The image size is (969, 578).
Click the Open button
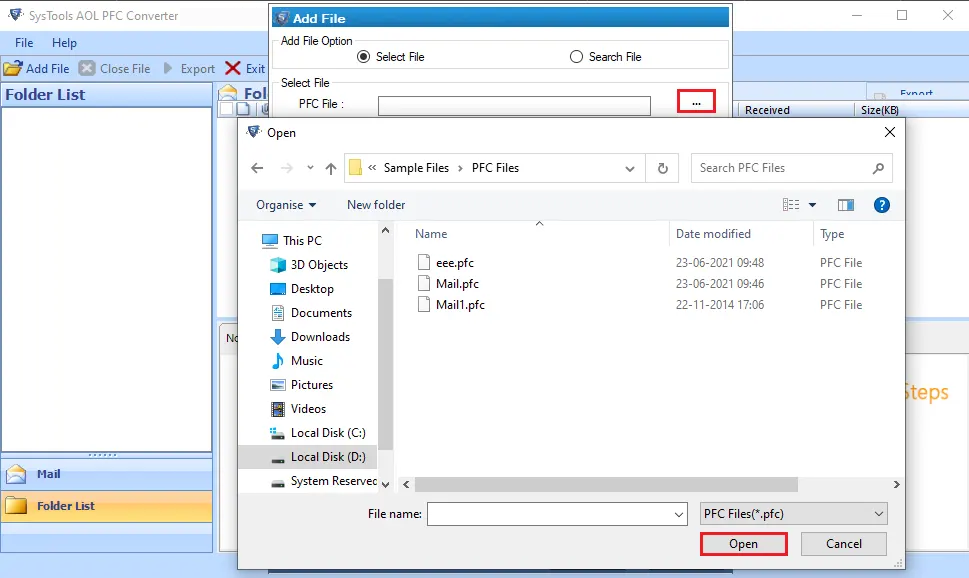click(x=743, y=544)
